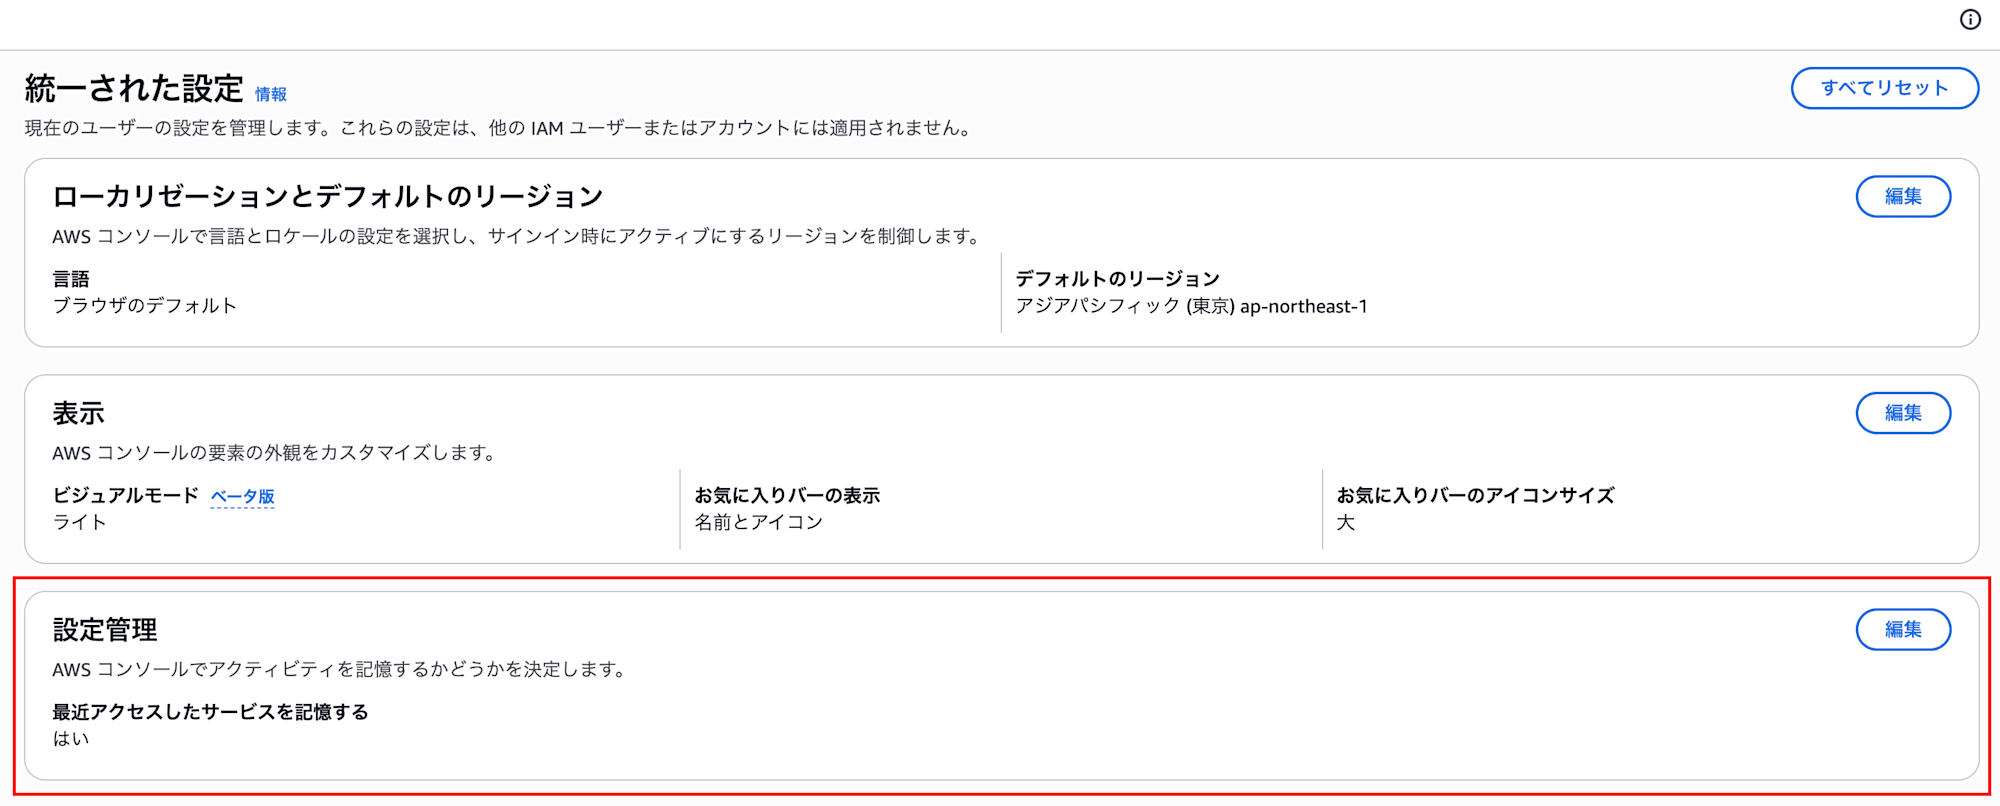Click the 設定管理 section heading
This screenshot has height=806, width=2000.
tap(105, 630)
